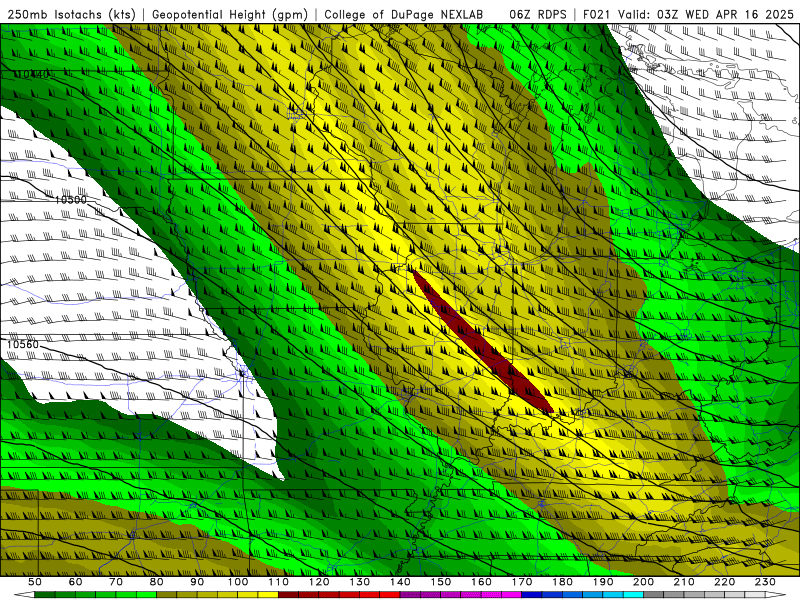Click the 190 tick label on colorbar
The image size is (800, 600).
coord(603,582)
